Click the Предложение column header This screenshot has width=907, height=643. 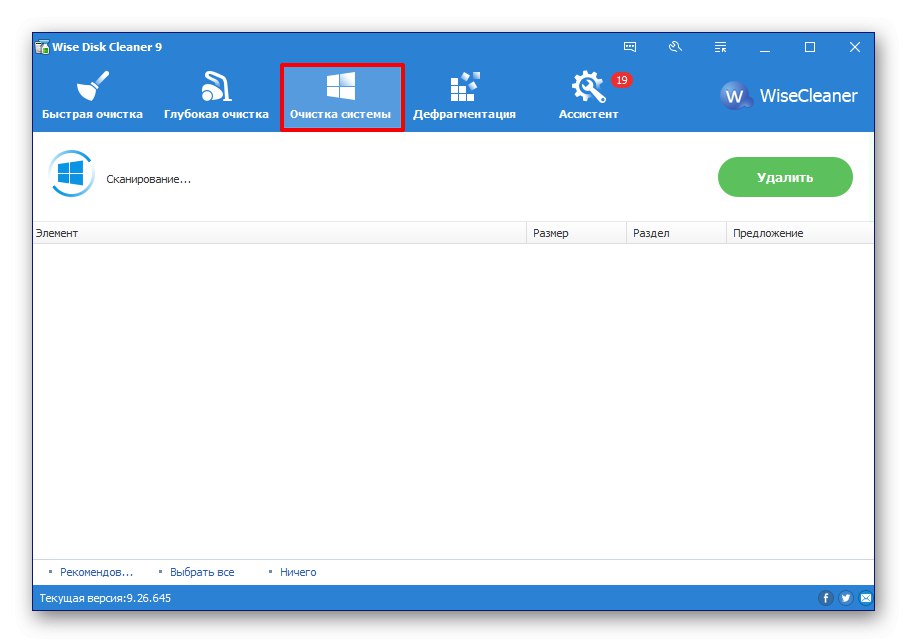coord(800,233)
